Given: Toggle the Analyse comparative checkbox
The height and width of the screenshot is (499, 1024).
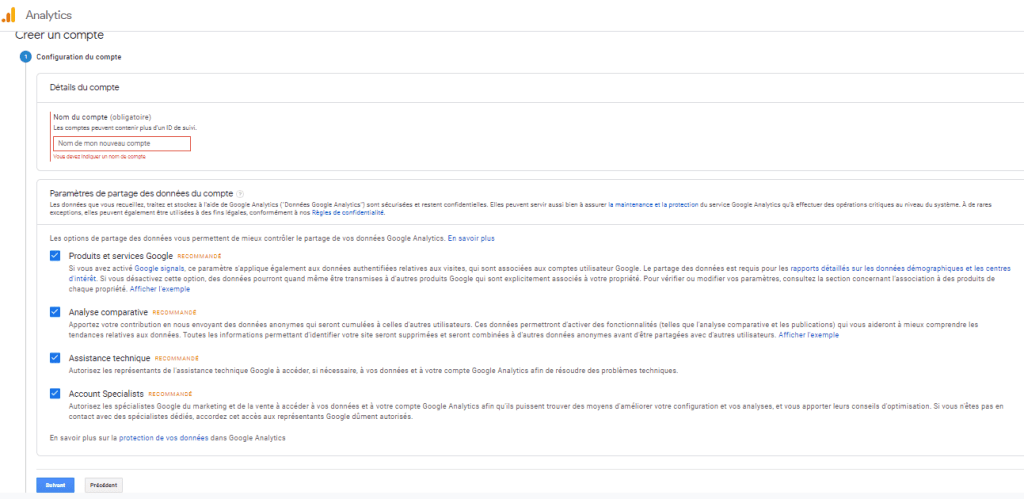Looking at the screenshot, I should 55,312.
